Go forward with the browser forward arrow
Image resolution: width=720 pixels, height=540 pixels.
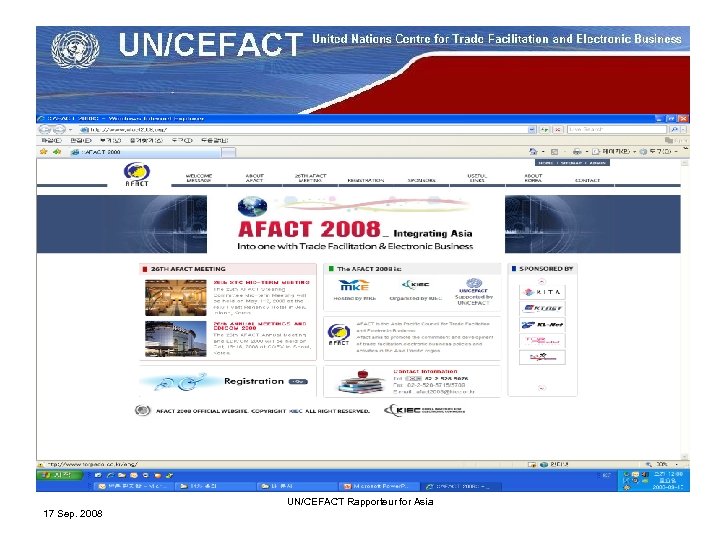(59, 130)
